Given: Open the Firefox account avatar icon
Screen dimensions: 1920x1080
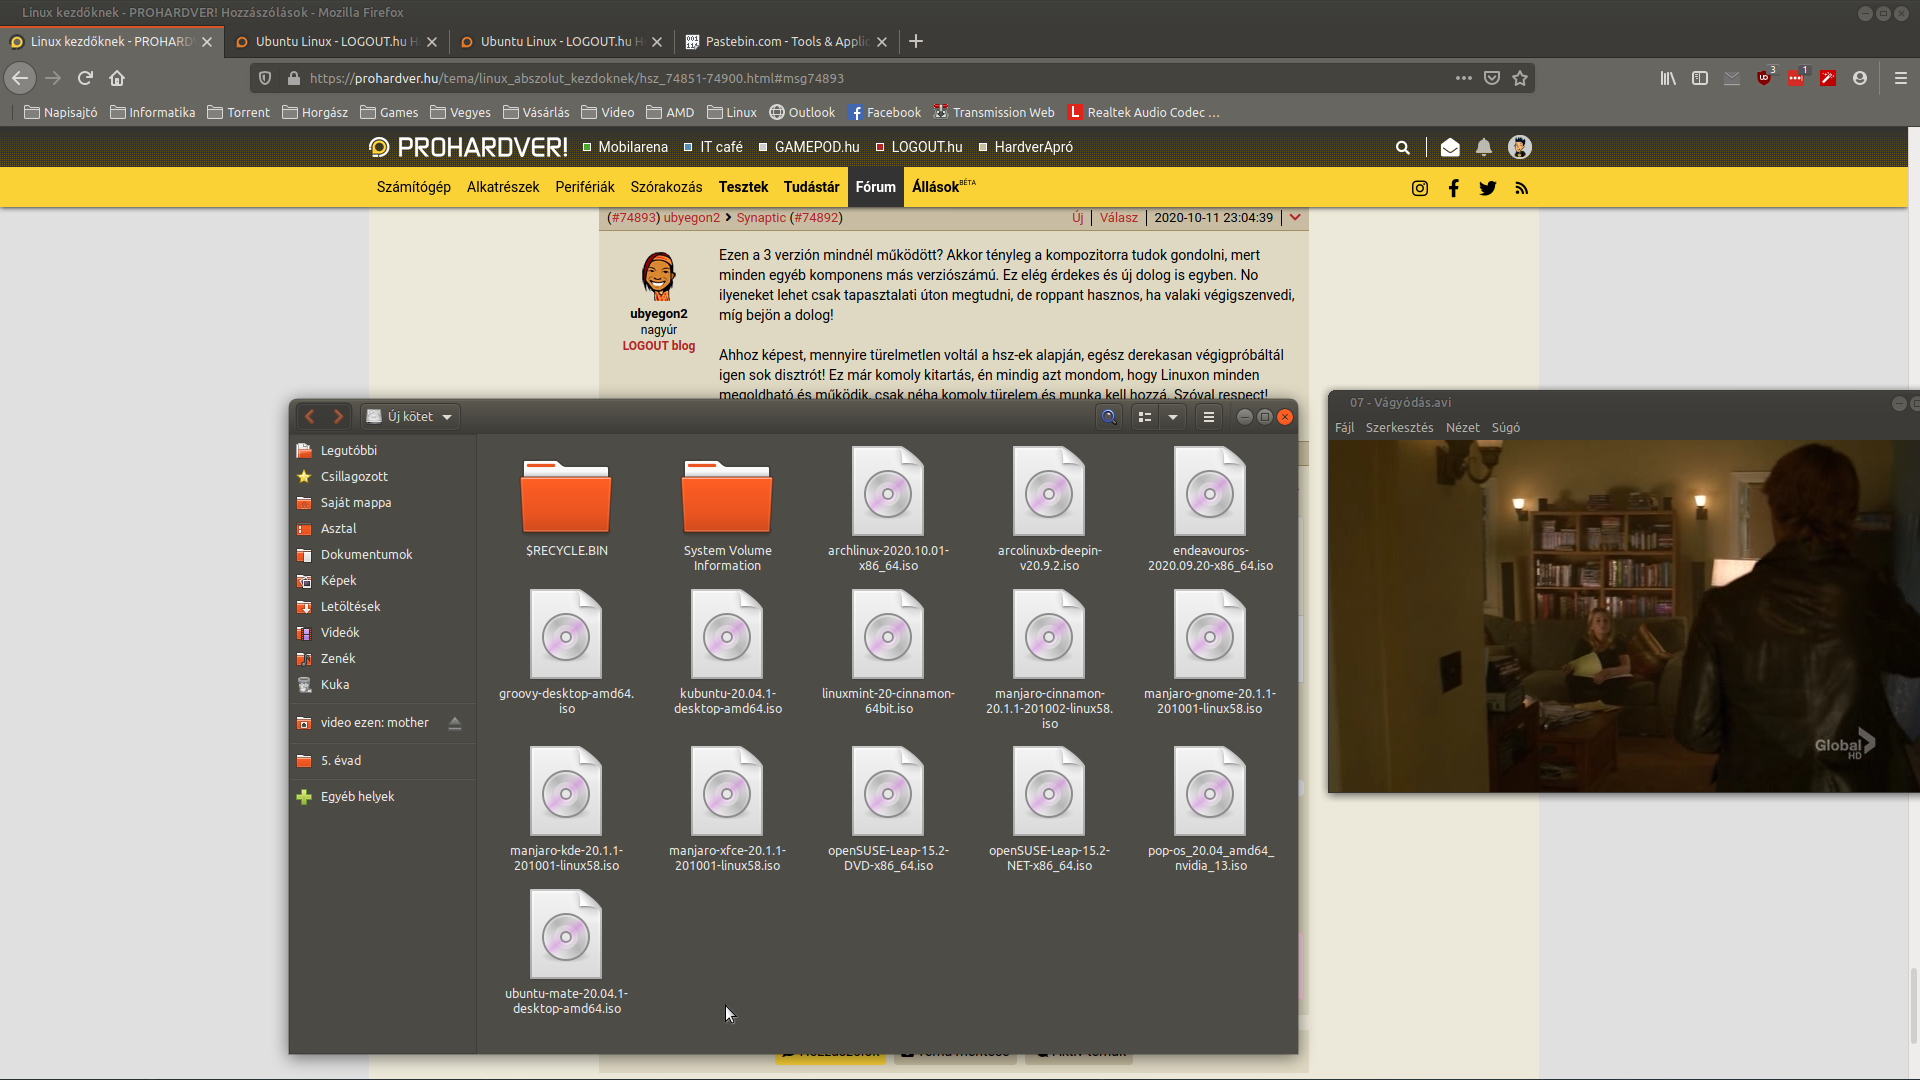Looking at the screenshot, I should click(x=1860, y=78).
